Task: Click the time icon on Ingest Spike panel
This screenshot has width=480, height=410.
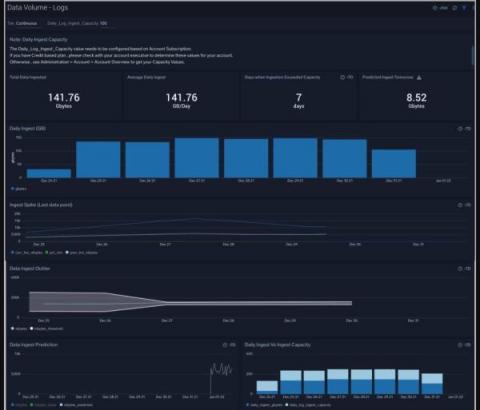Action: click(x=460, y=205)
